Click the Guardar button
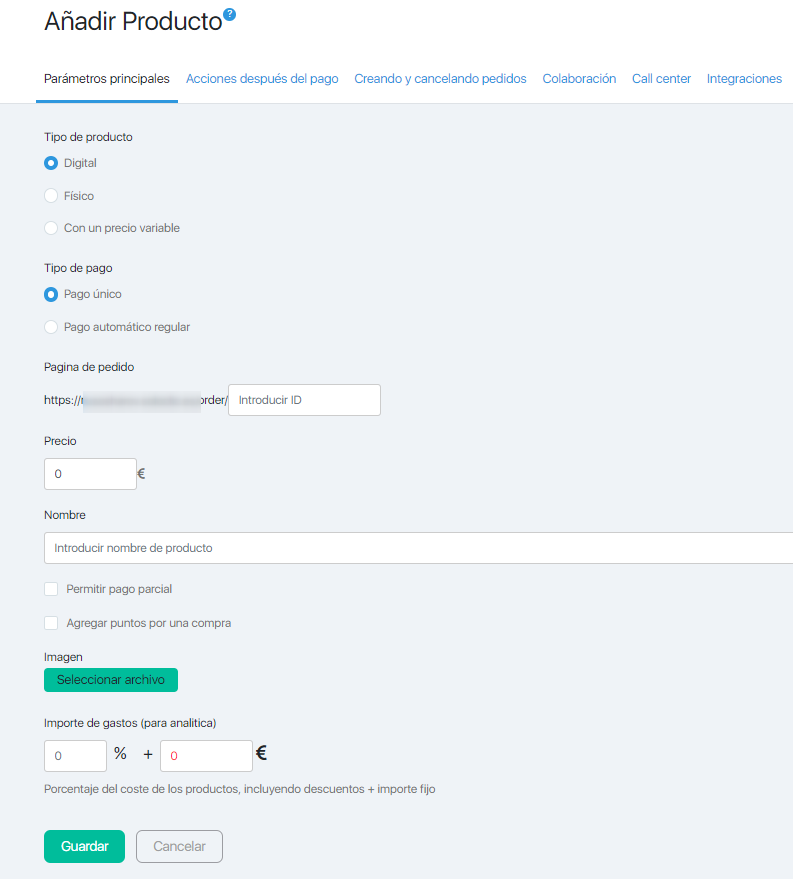 [84, 846]
